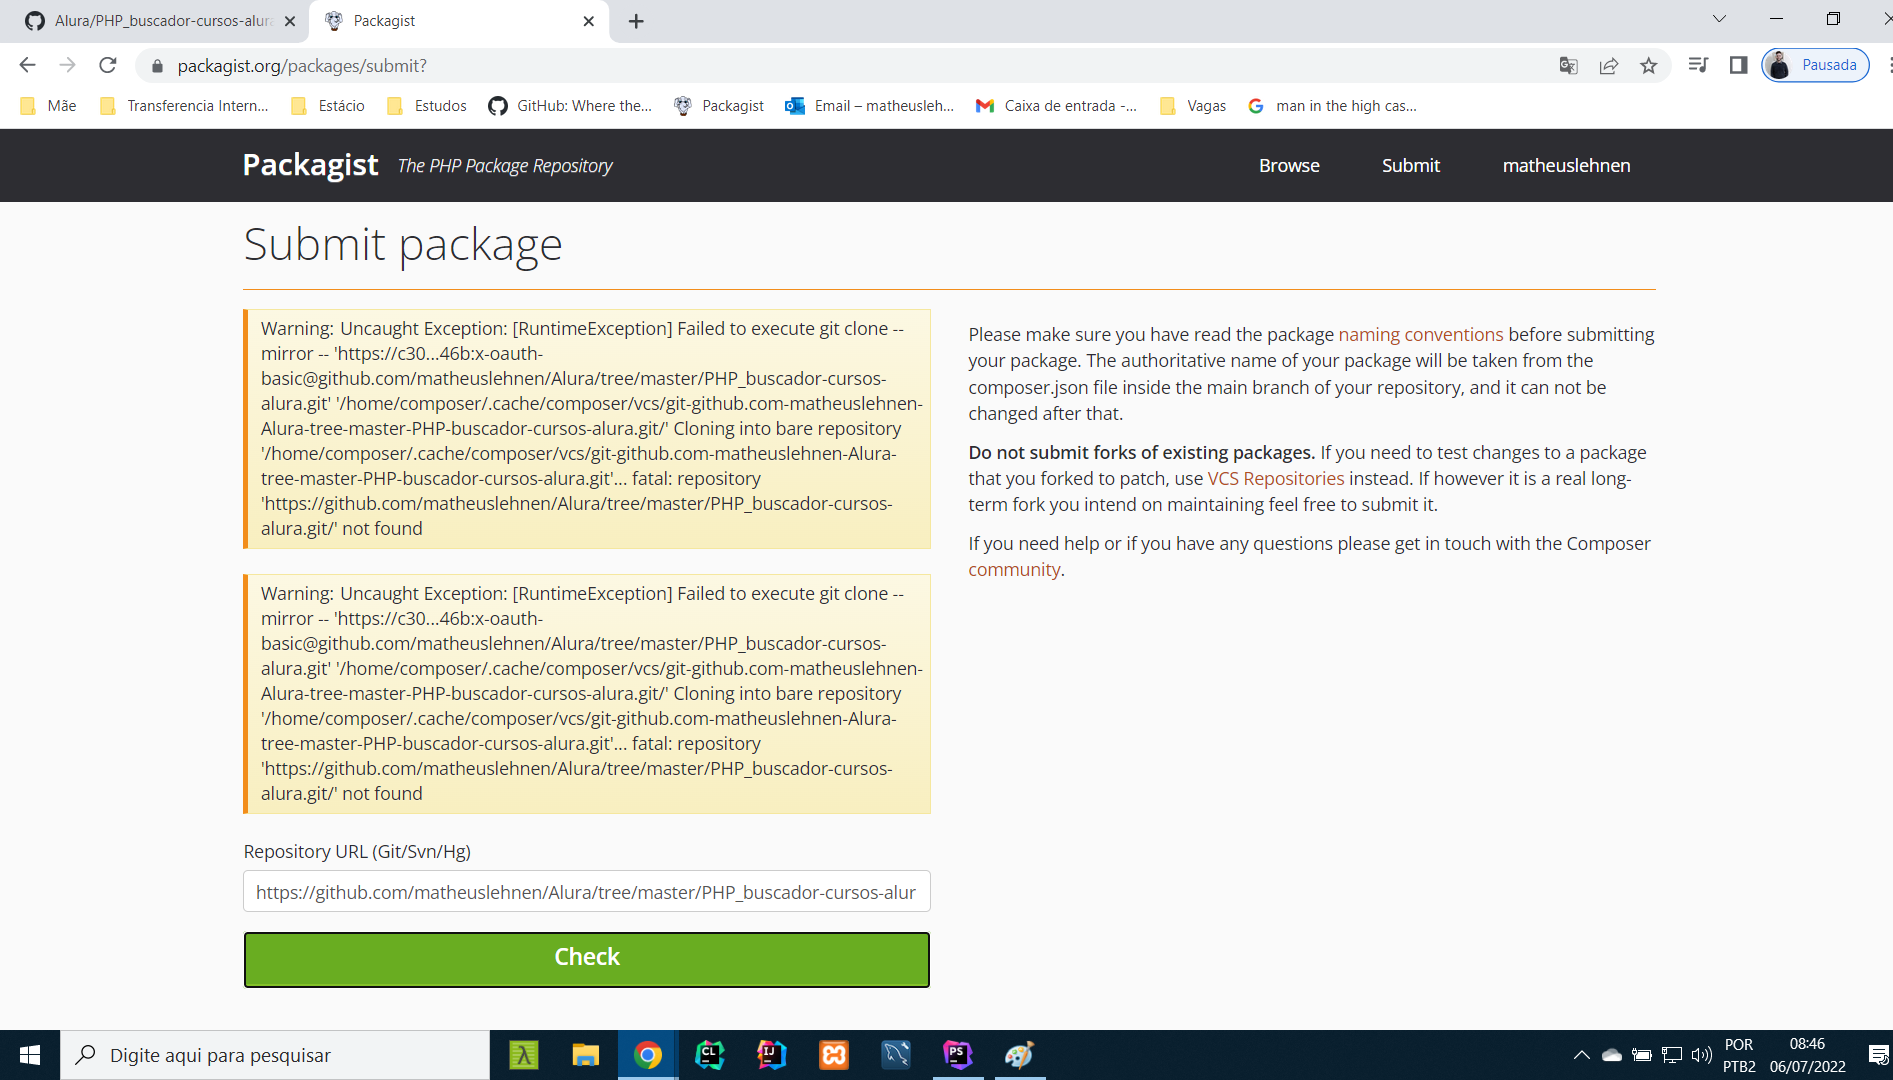Click the share page icon
Screen dimensions: 1893x1080
[x=1608, y=65]
